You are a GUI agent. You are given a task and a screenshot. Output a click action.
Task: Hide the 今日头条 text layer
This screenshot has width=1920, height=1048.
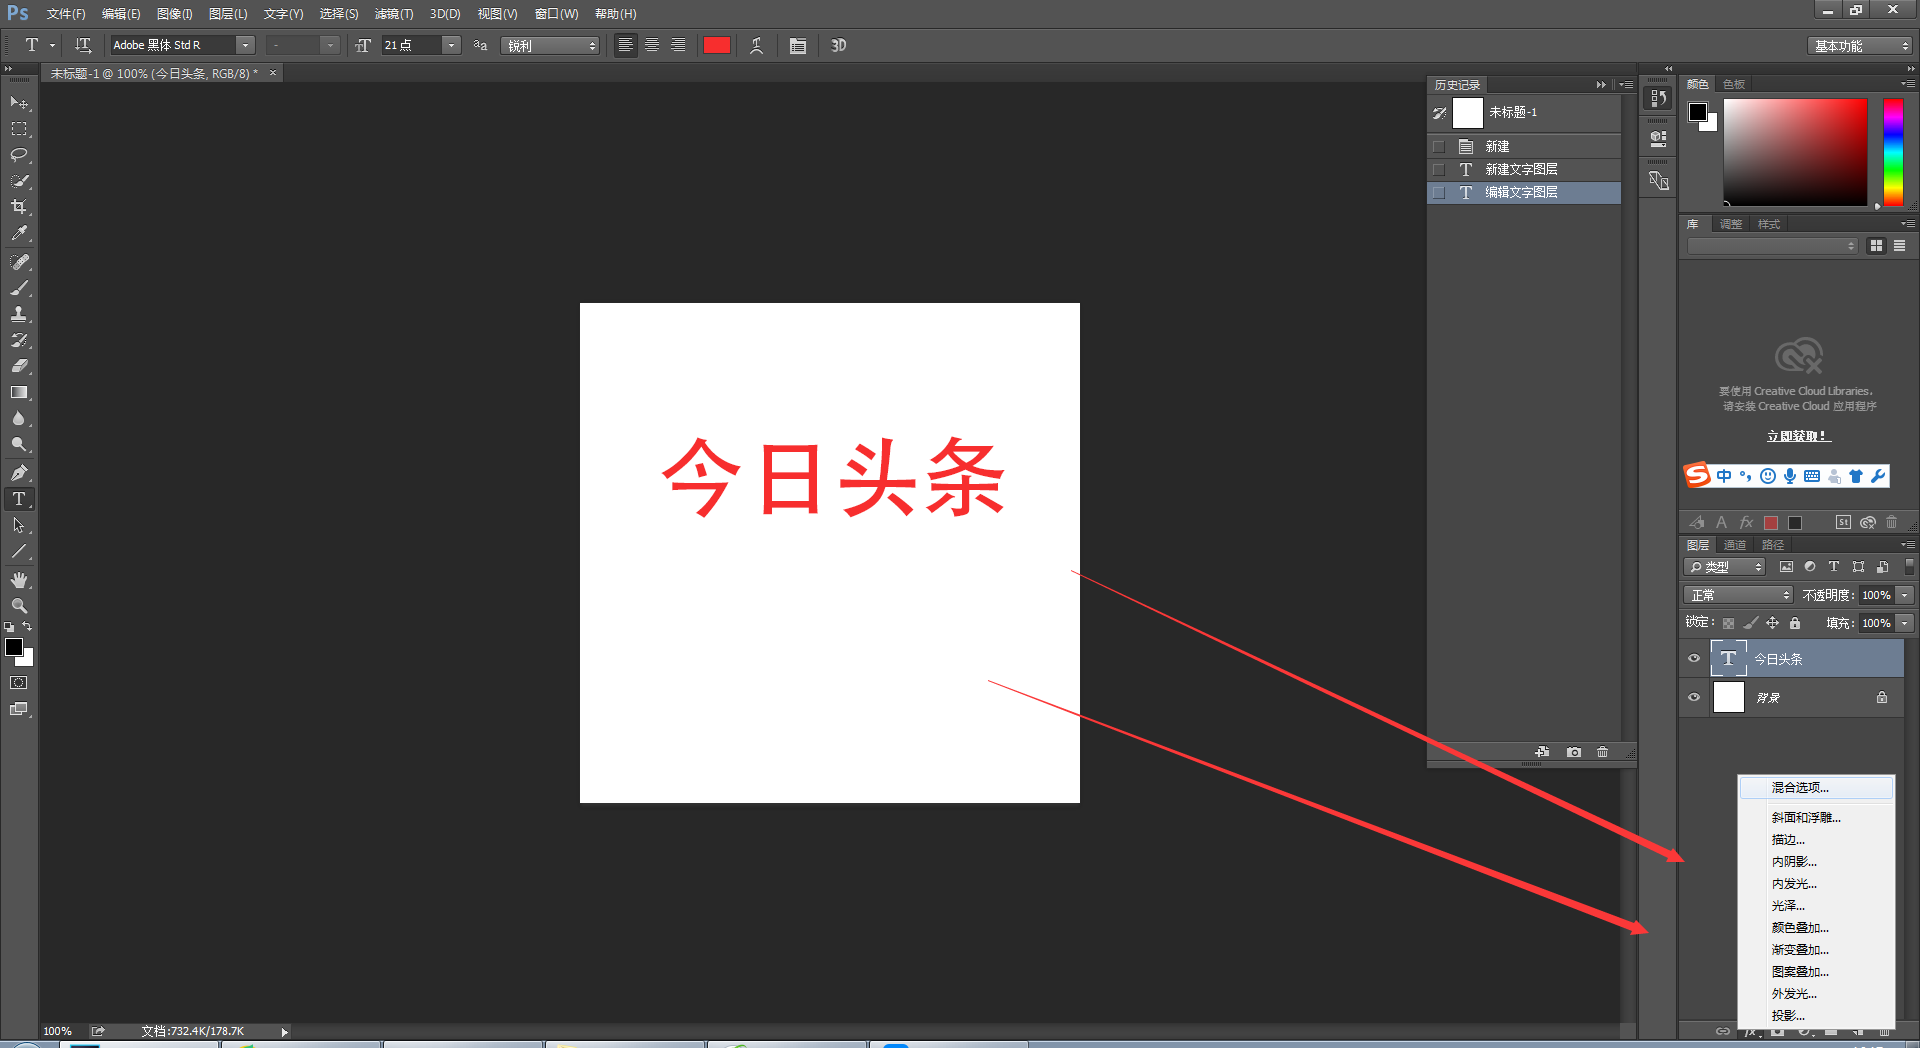(1694, 658)
